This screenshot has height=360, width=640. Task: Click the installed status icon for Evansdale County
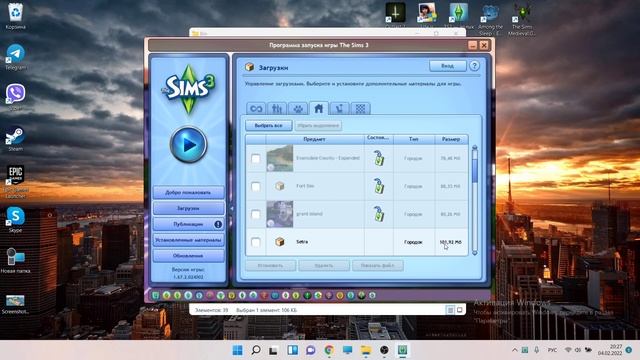coord(379,158)
